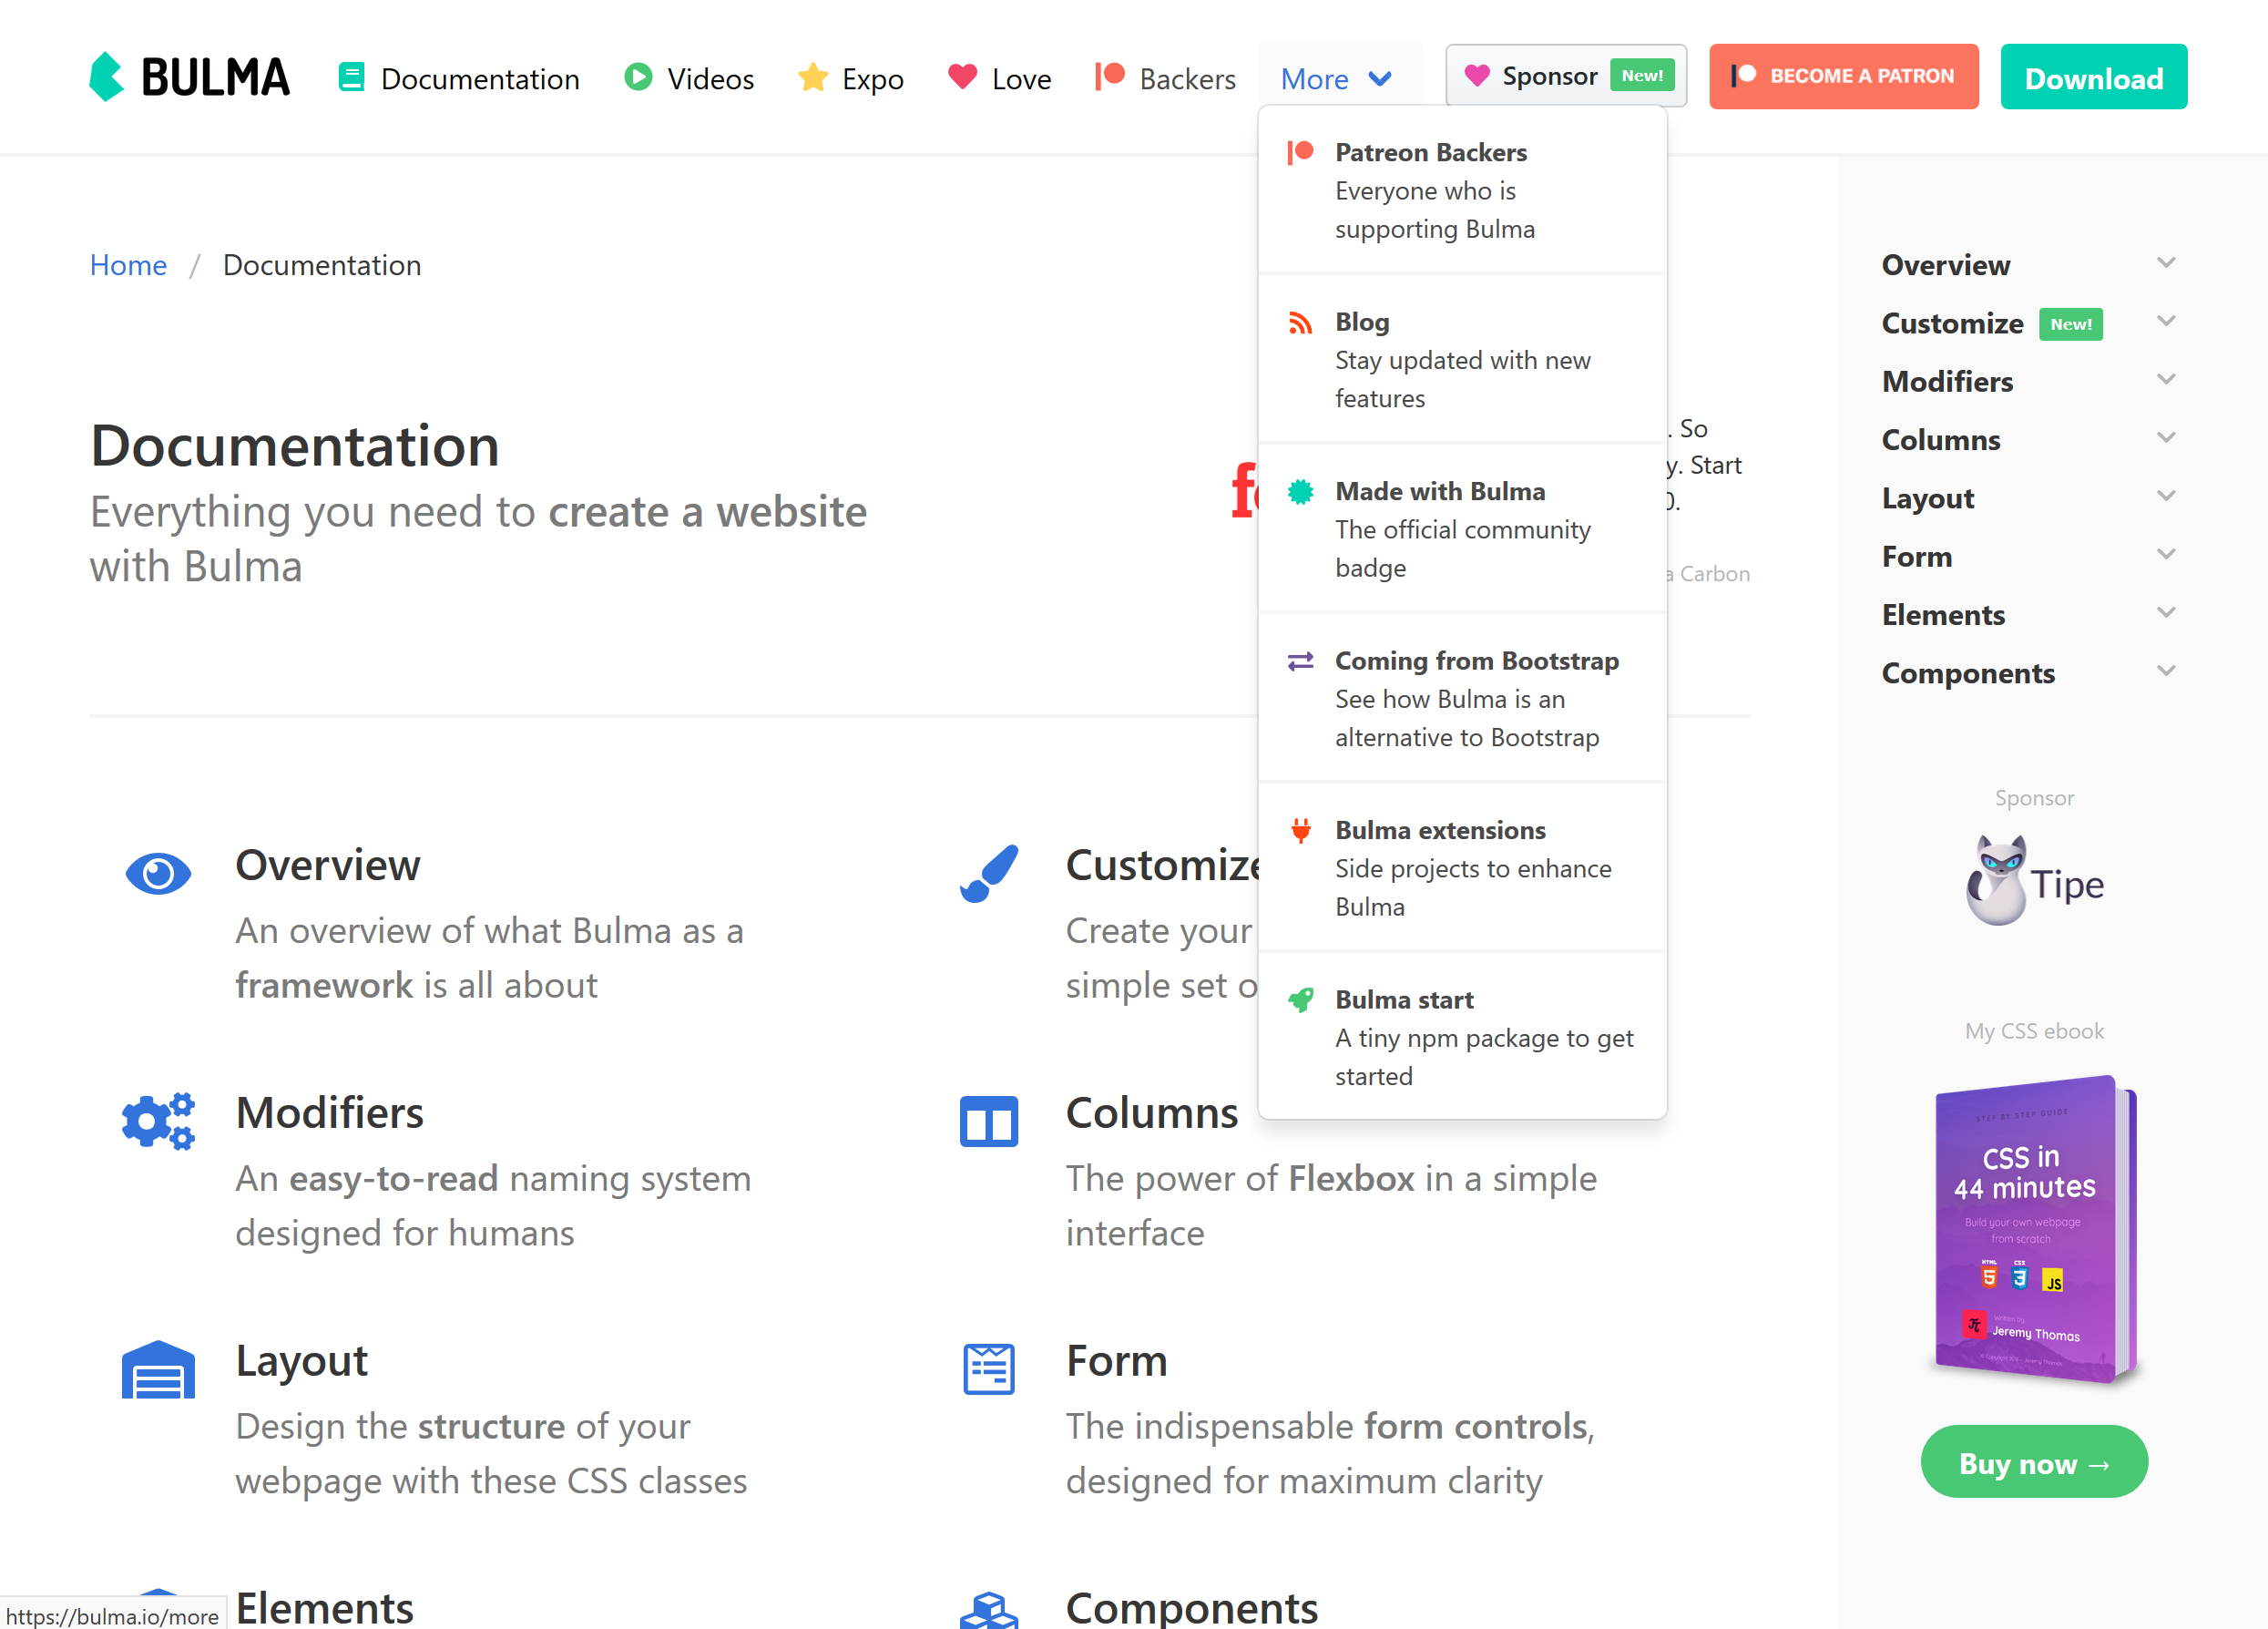
Task: Click the Bulma logo icon
Action: coord(110,77)
